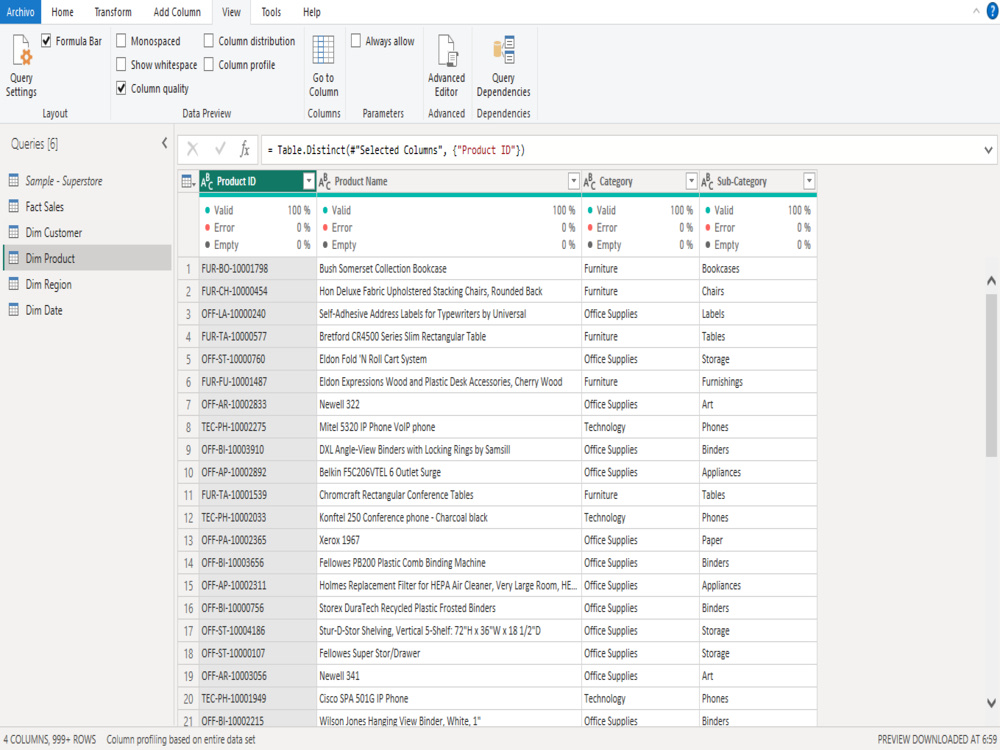This screenshot has width=1000, height=750.
Task: Switch to the Tools tab
Action: coord(271,12)
